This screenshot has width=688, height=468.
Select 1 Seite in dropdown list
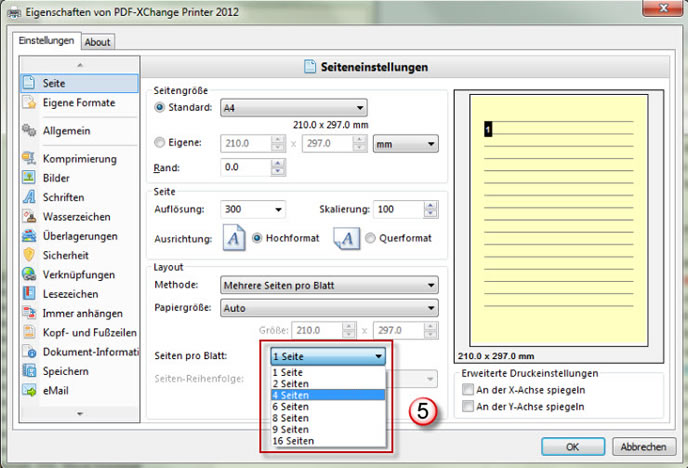[x=328, y=372]
